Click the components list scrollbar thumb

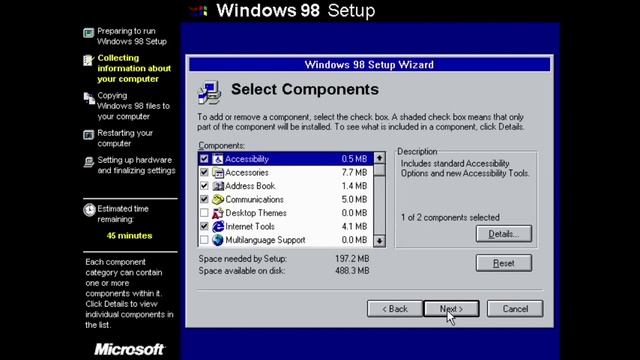tap(379, 170)
